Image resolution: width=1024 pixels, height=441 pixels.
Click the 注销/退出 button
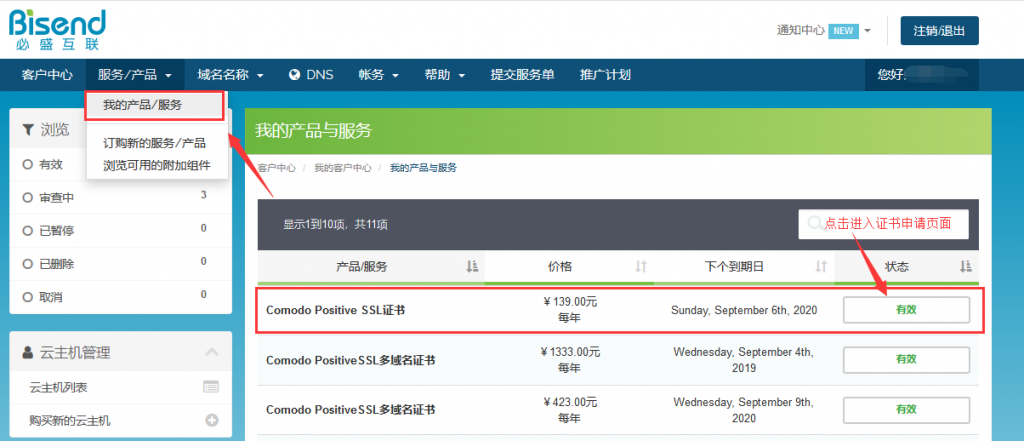pyautogui.click(x=939, y=31)
